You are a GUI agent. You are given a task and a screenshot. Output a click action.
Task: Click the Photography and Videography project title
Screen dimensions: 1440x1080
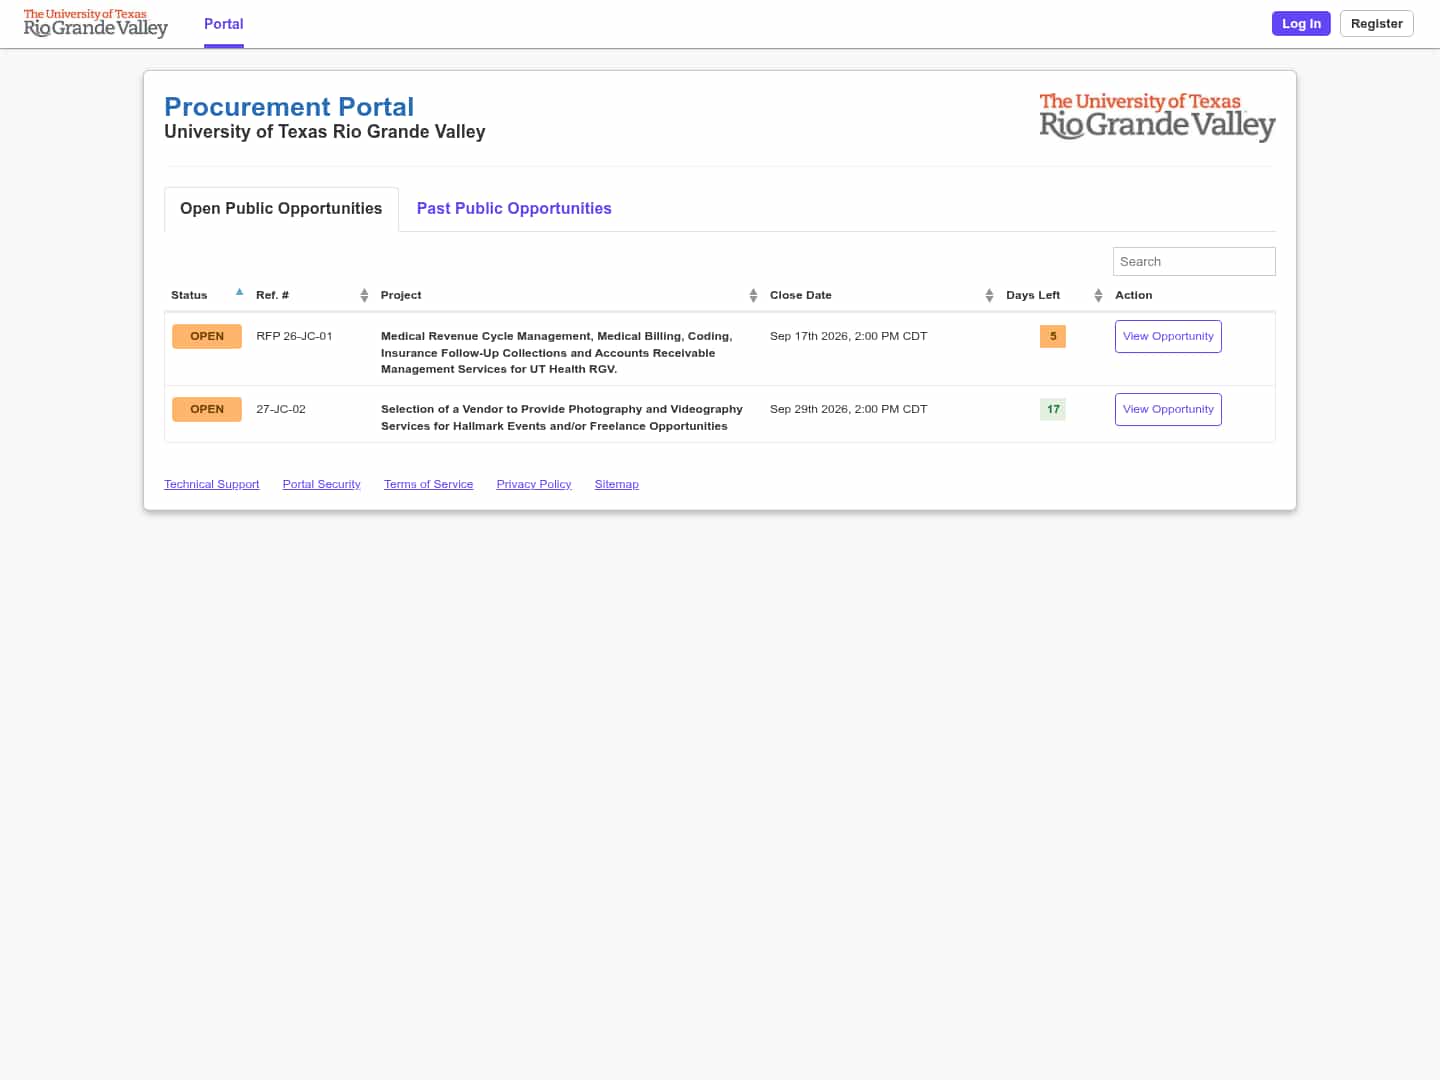(x=562, y=418)
